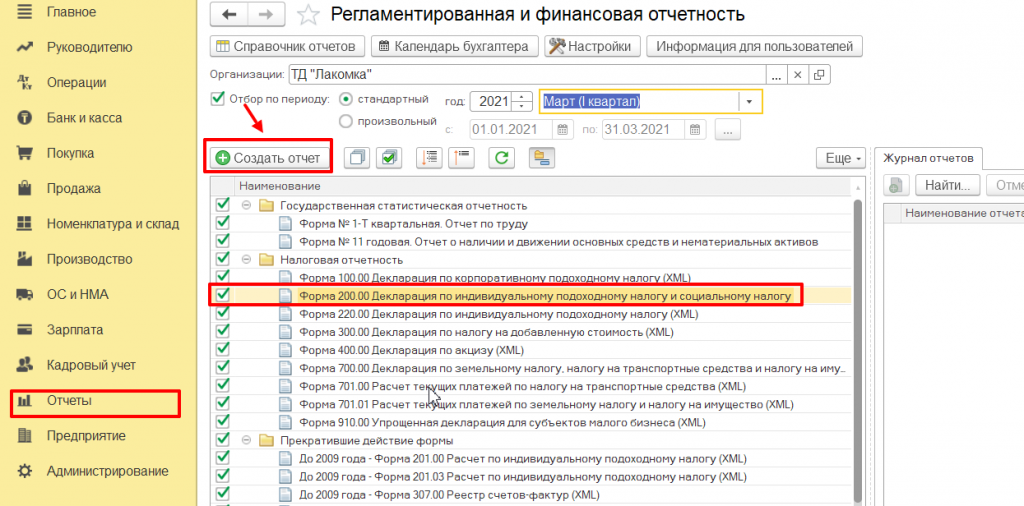Uncheck Форма 300.00 VAT declaration checkbox
Screen dimensions: 1024x506
[x=222, y=331]
